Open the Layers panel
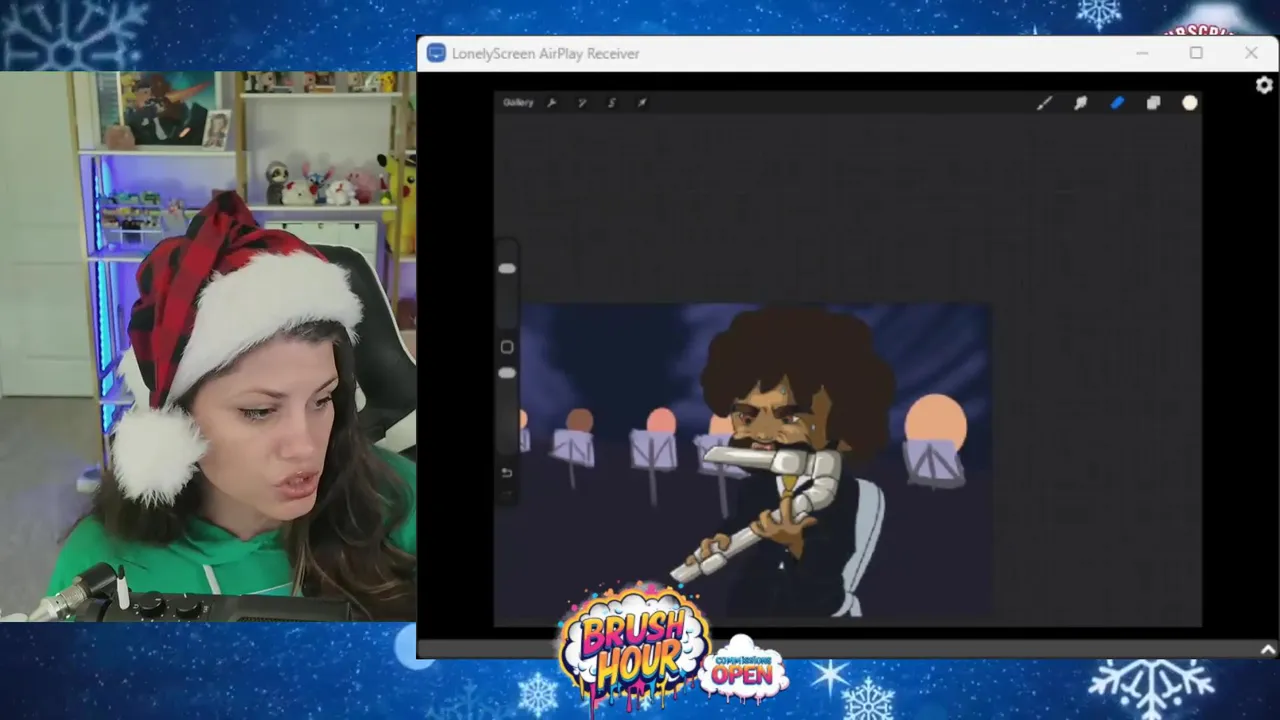Screen dimensions: 1280x720 point(1153,103)
